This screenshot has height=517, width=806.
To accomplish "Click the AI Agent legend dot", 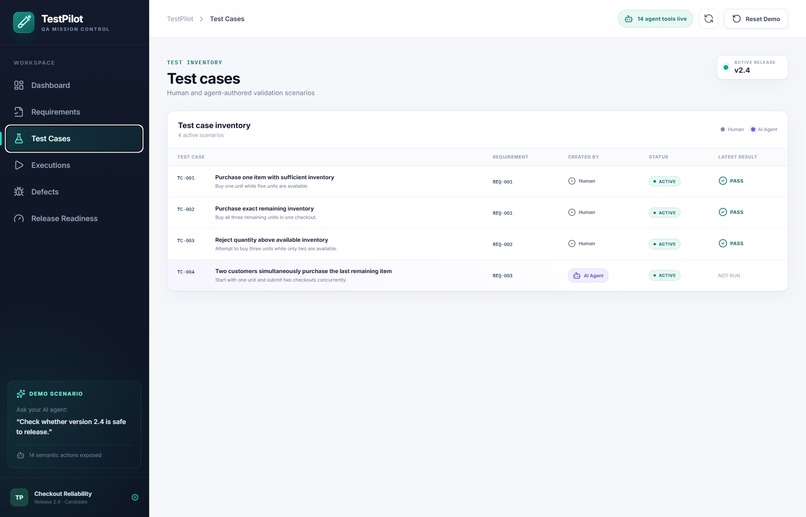I will (753, 130).
